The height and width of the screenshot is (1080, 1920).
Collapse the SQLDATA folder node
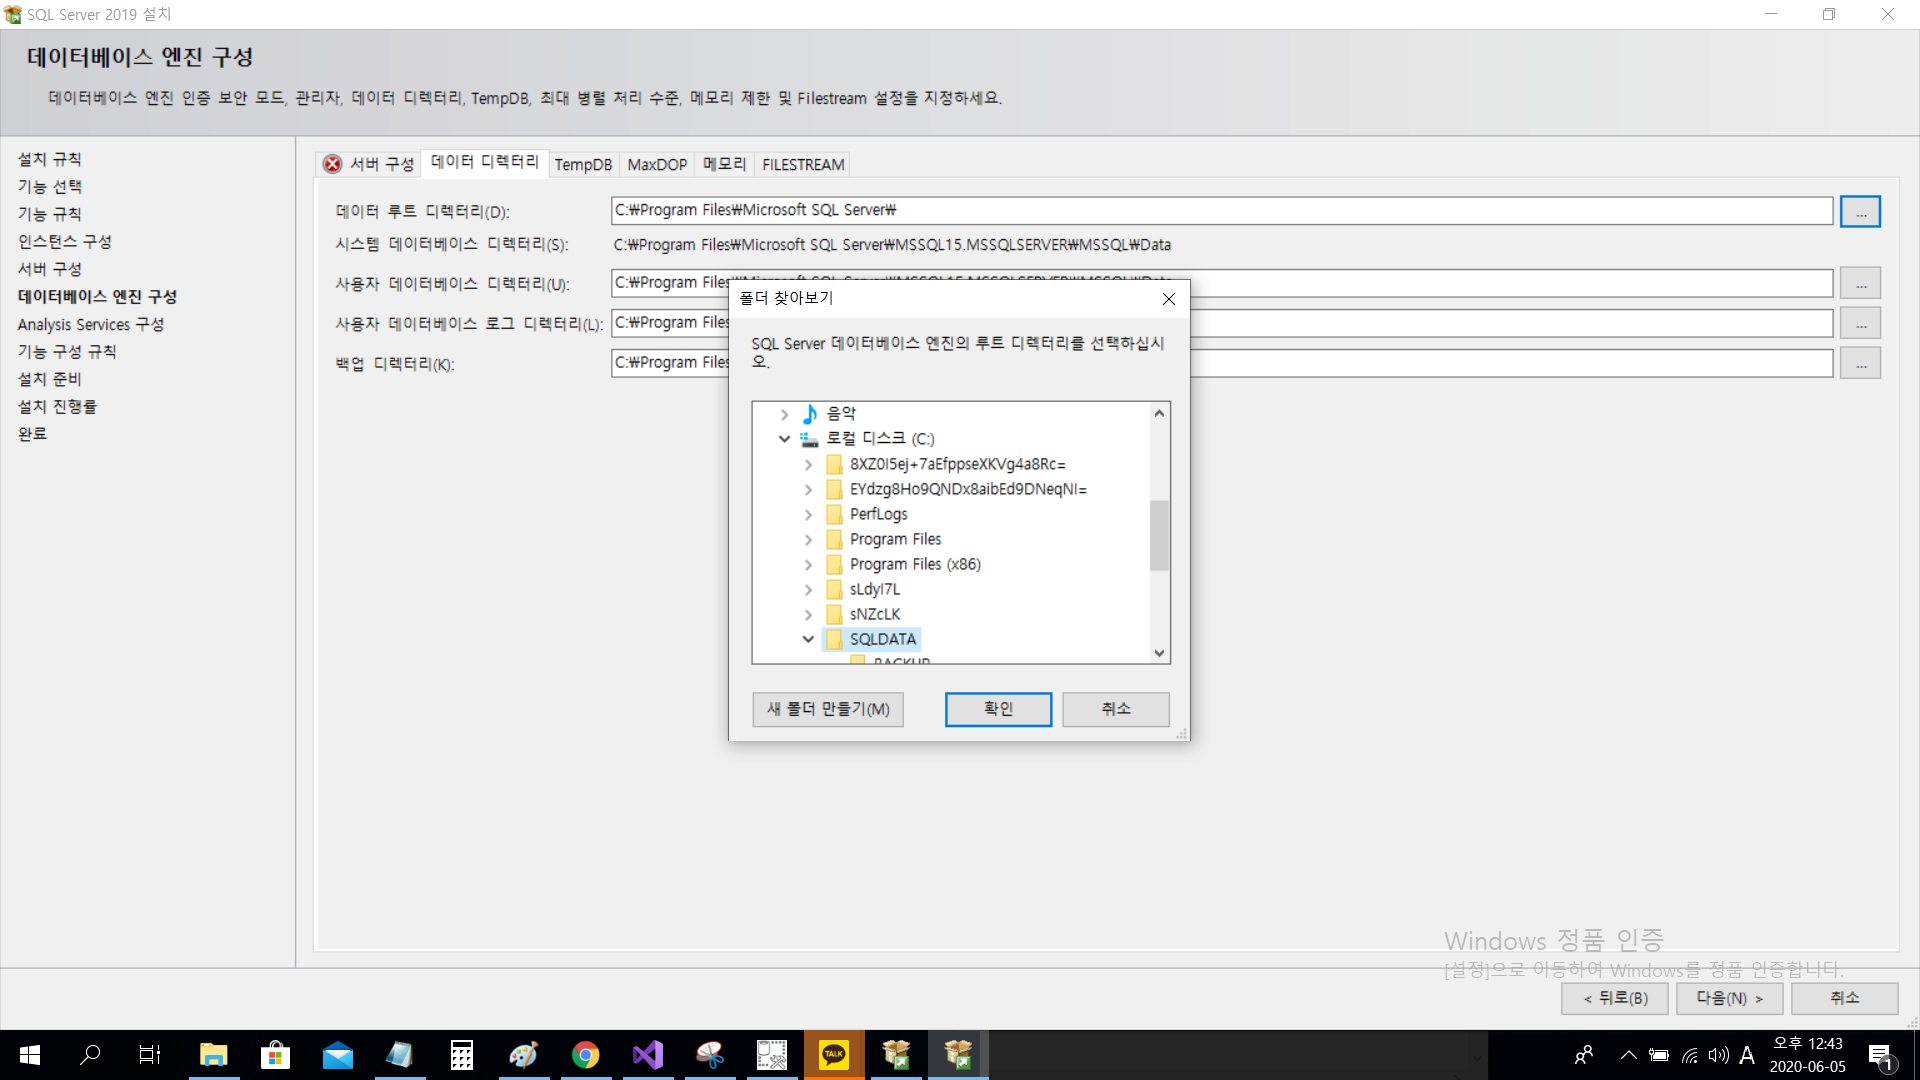[x=808, y=639]
